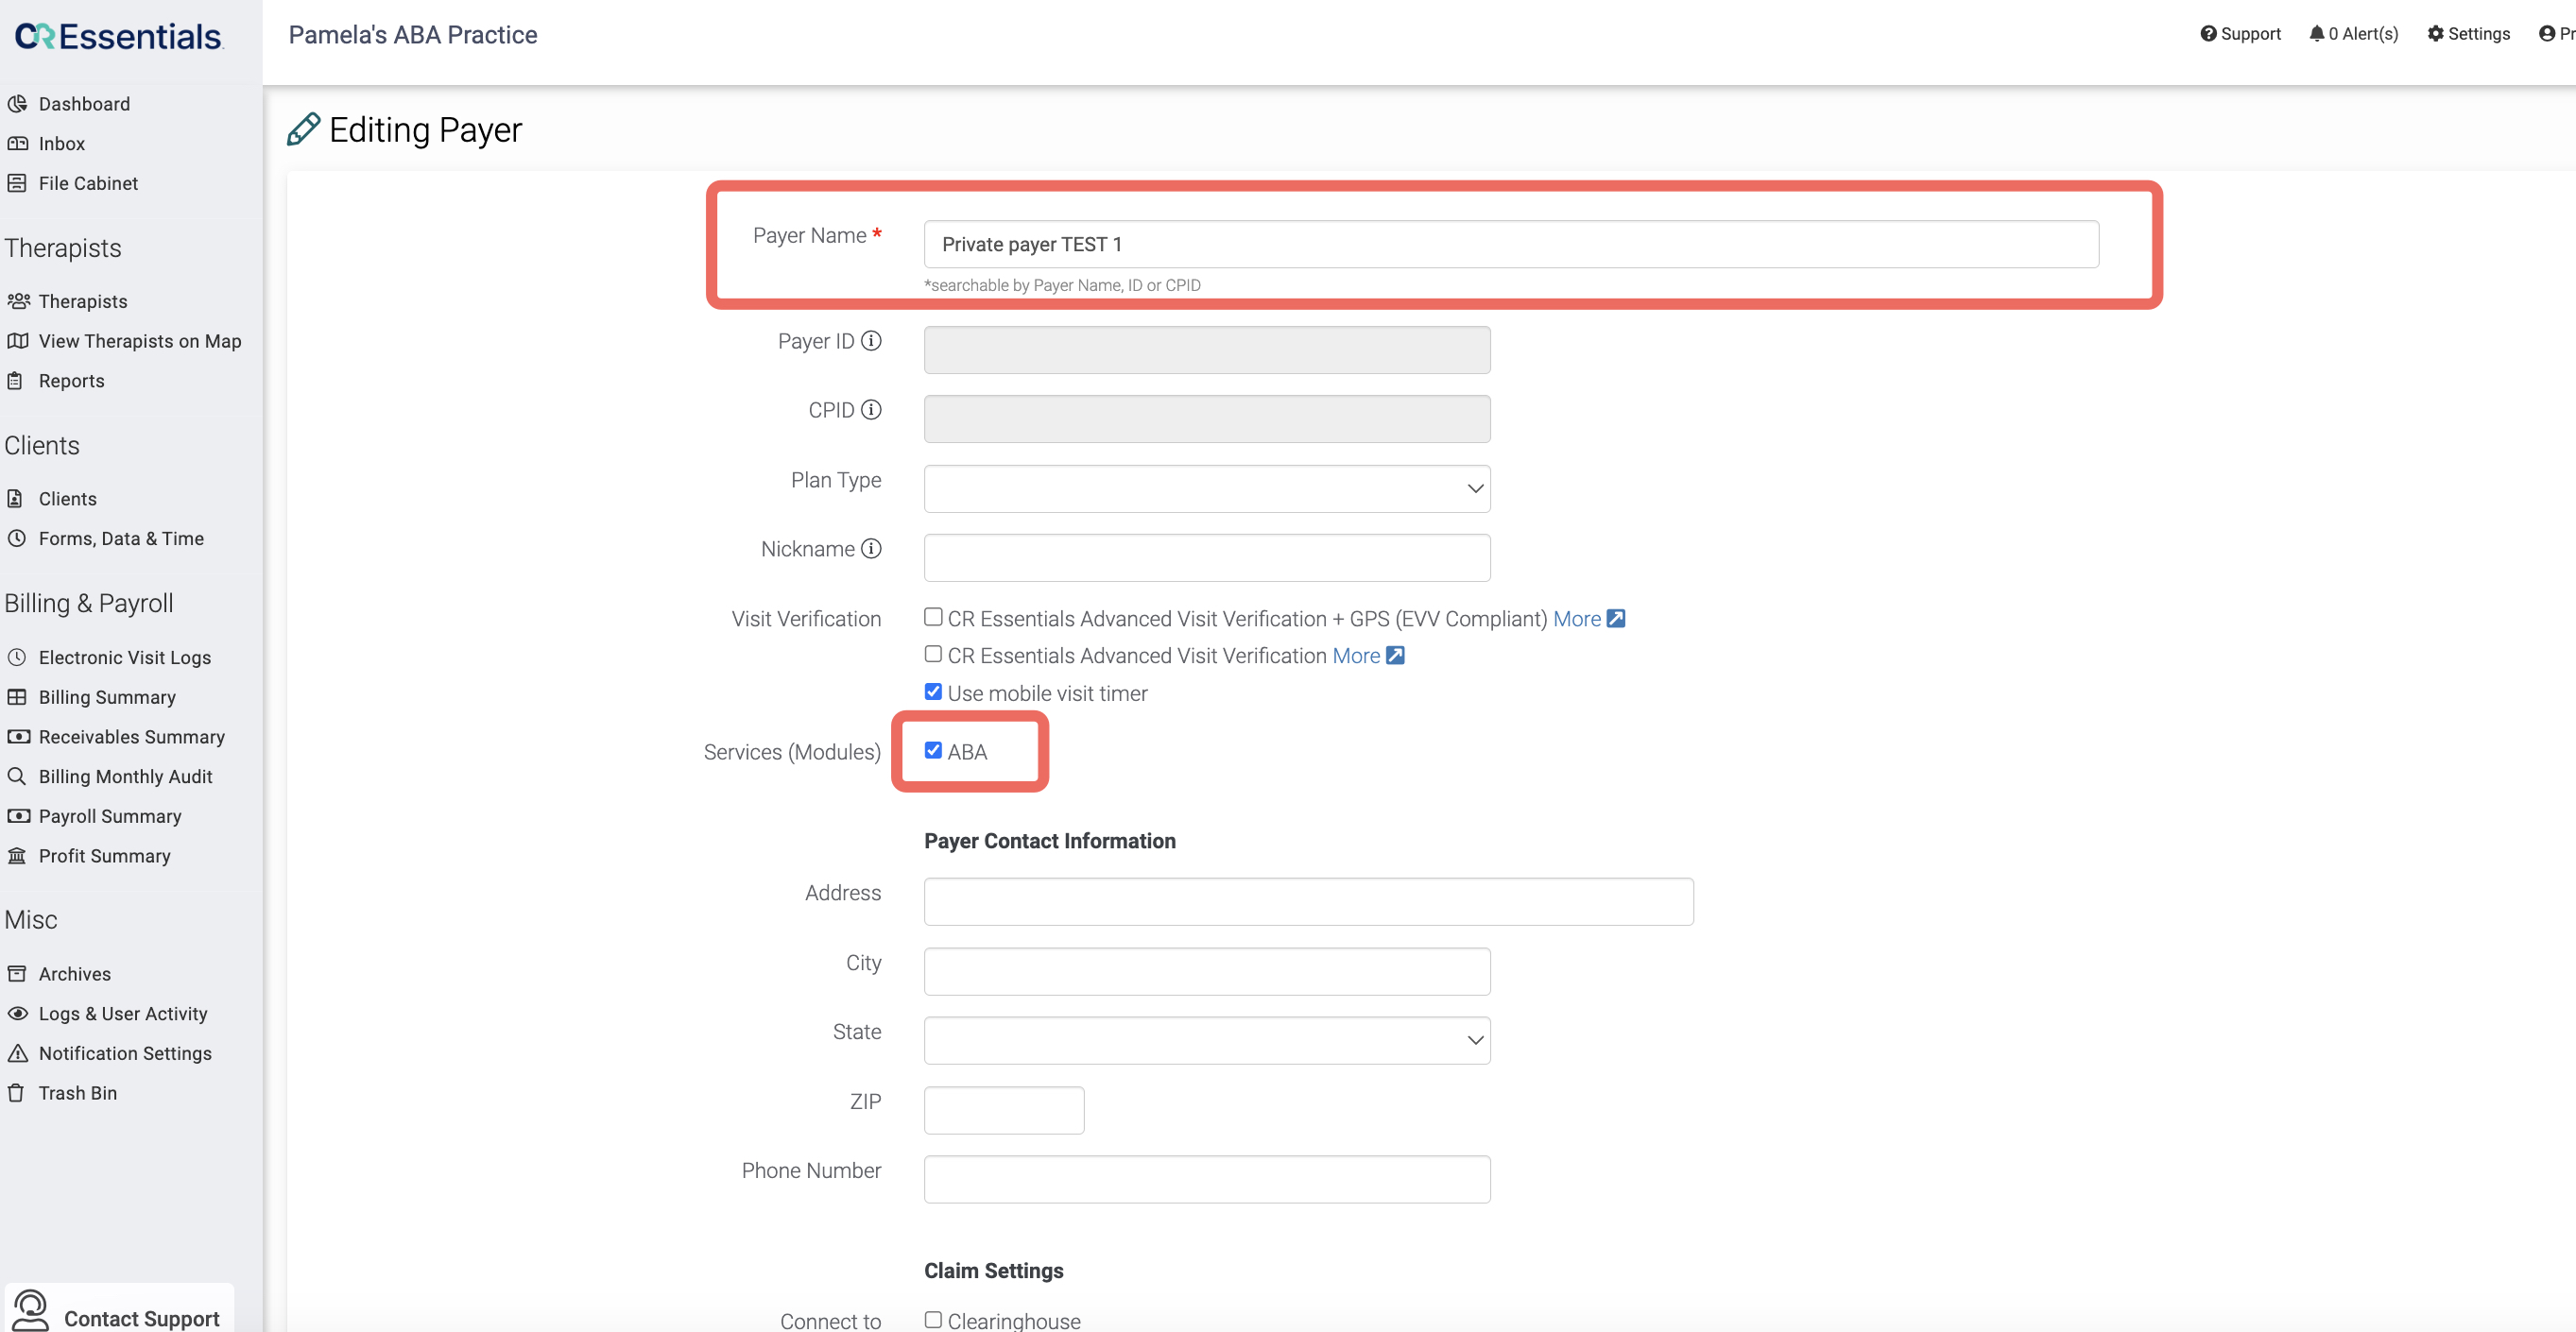Screen dimensions: 2576x1332
Task: Go to Electronic Visit Logs
Action: 124,658
